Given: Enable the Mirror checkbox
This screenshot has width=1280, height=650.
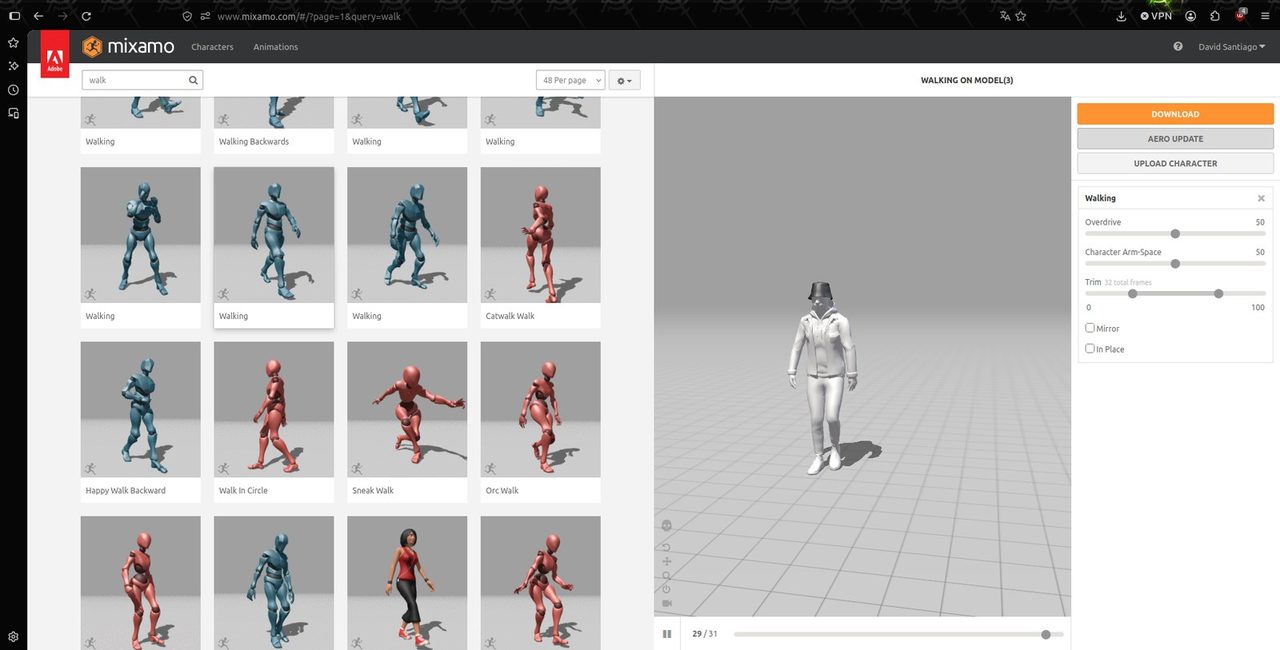Looking at the screenshot, I should (1090, 328).
